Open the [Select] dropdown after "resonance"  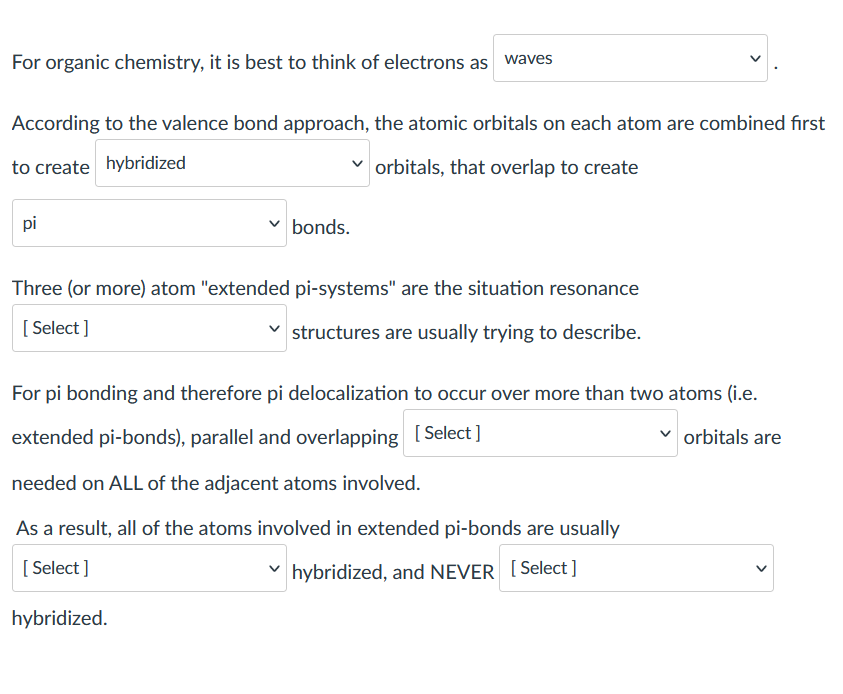148,328
